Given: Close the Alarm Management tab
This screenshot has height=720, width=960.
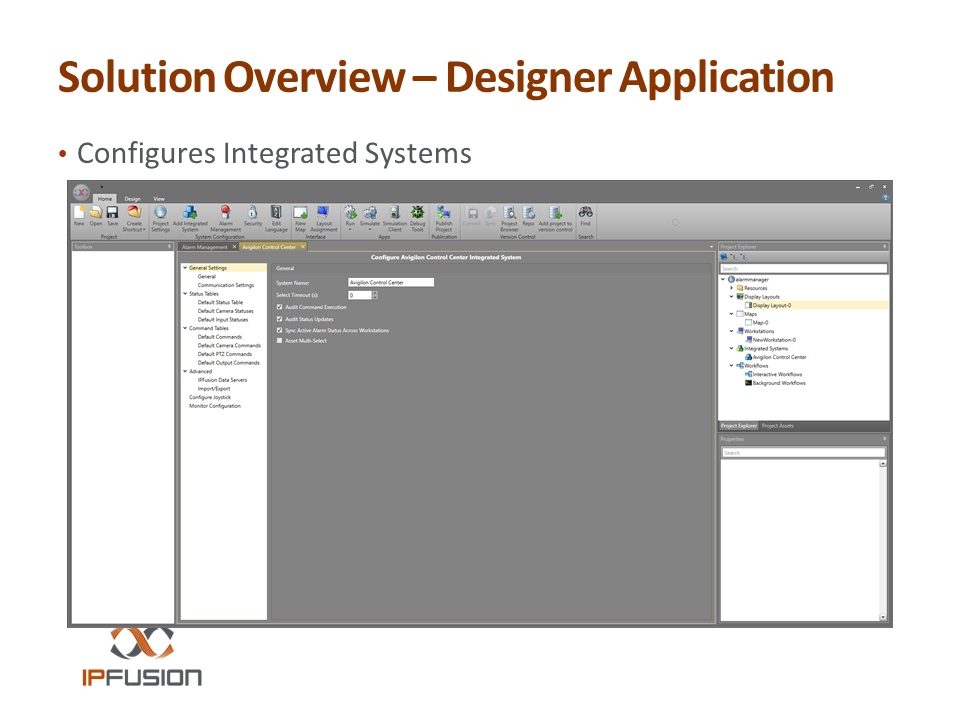Looking at the screenshot, I should pyautogui.click(x=234, y=247).
